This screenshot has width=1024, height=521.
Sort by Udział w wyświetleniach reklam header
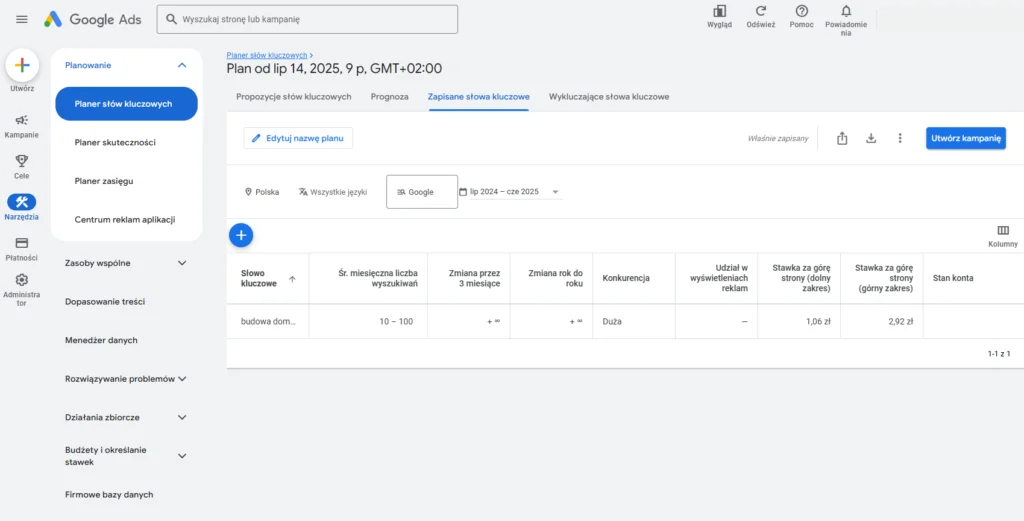pos(718,278)
